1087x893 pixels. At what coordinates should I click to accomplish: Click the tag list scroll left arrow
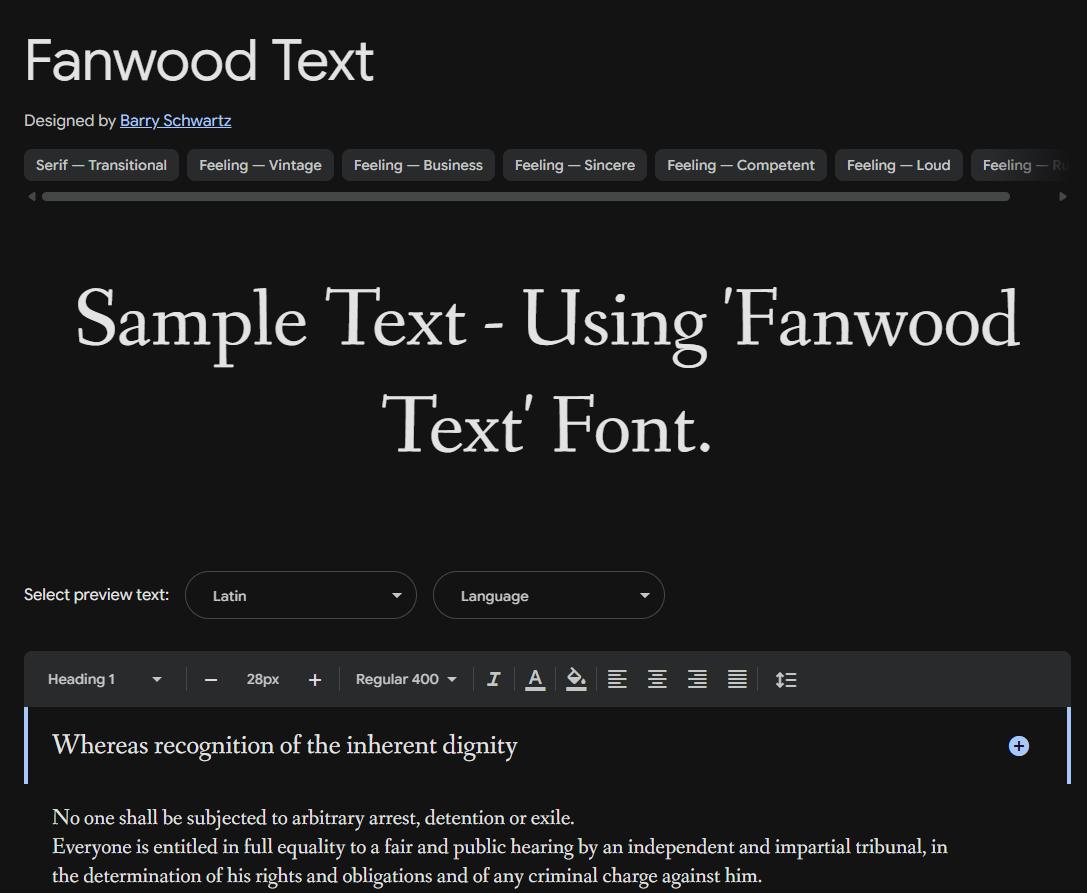tap(31, 197)
